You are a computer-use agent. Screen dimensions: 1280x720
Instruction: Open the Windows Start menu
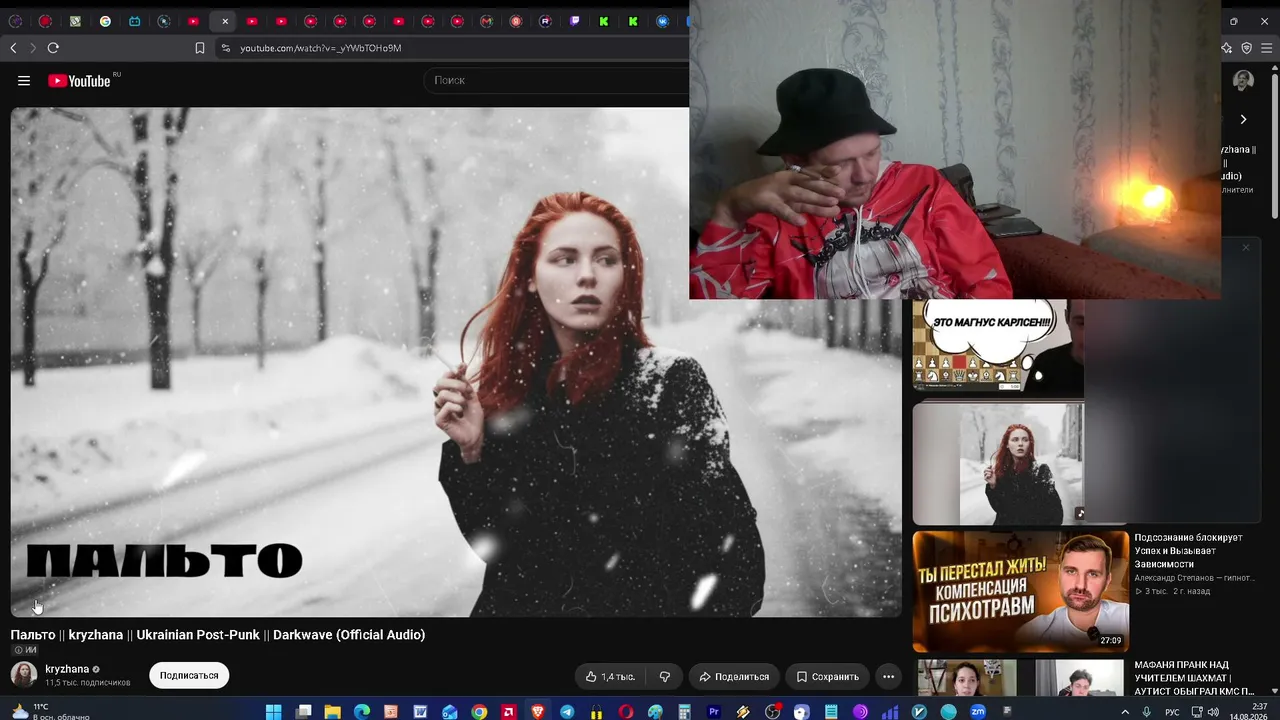pos(274,712)
